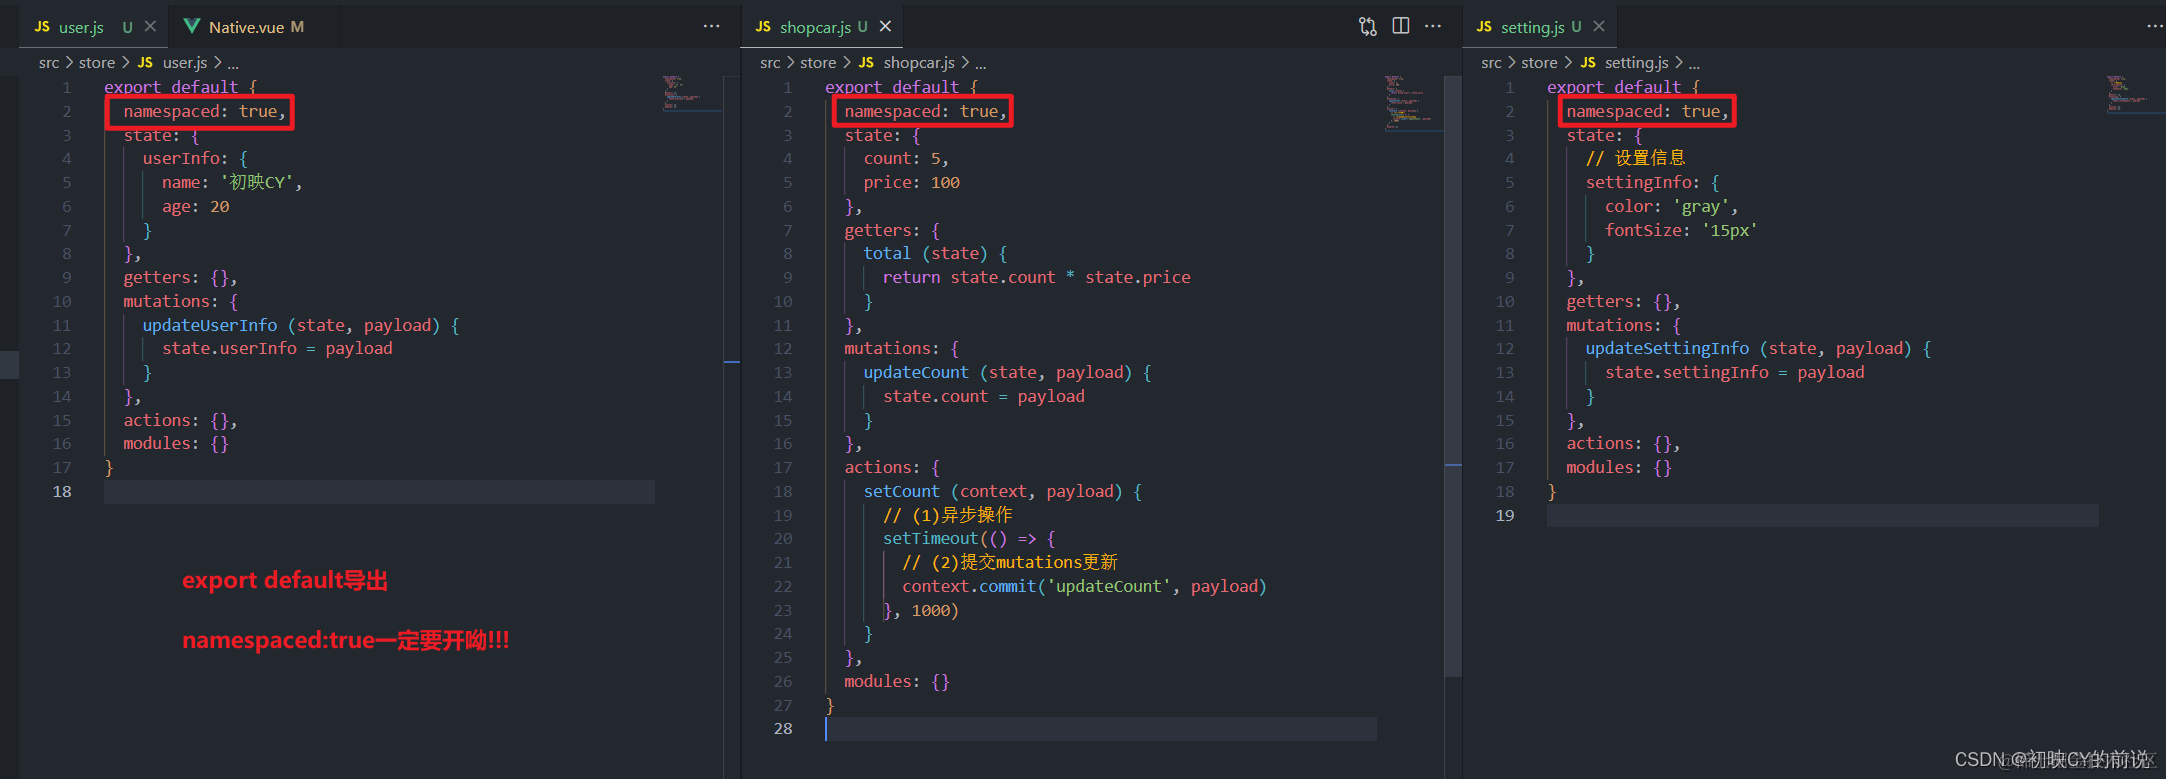The width and height of the screenshot is (2166, 779).
Task: Click 'updateCount (state, payload) {' line
Action: 1008,373
